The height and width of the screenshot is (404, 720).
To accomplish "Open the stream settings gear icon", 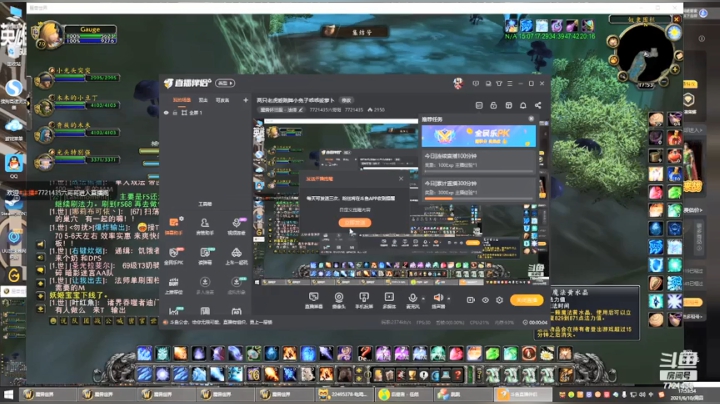I will [499, 300].
